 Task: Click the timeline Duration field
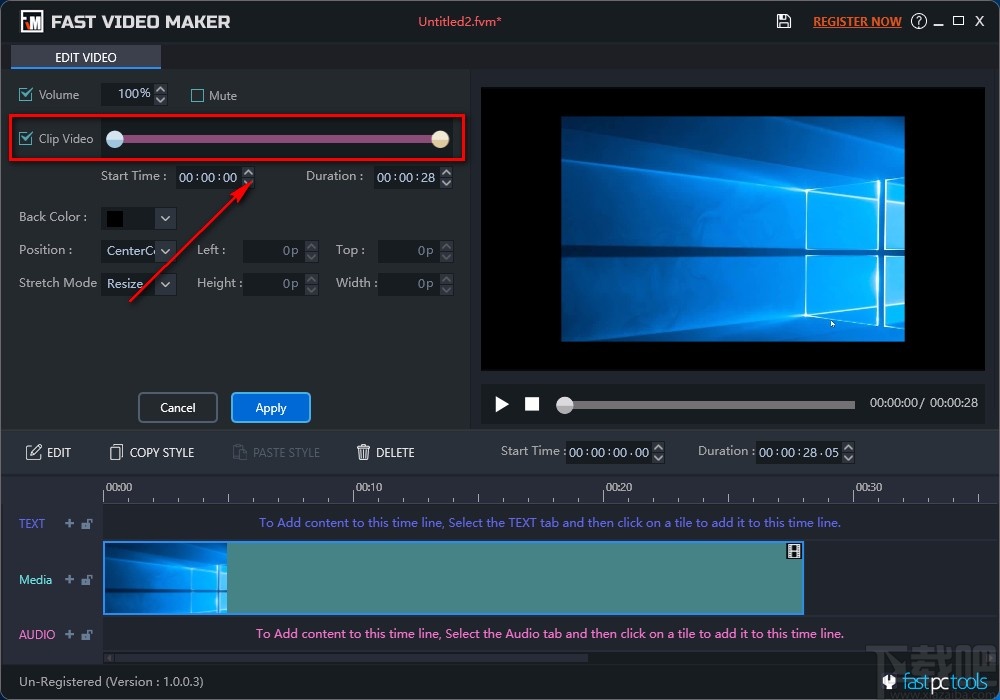(x=798, y=453)
